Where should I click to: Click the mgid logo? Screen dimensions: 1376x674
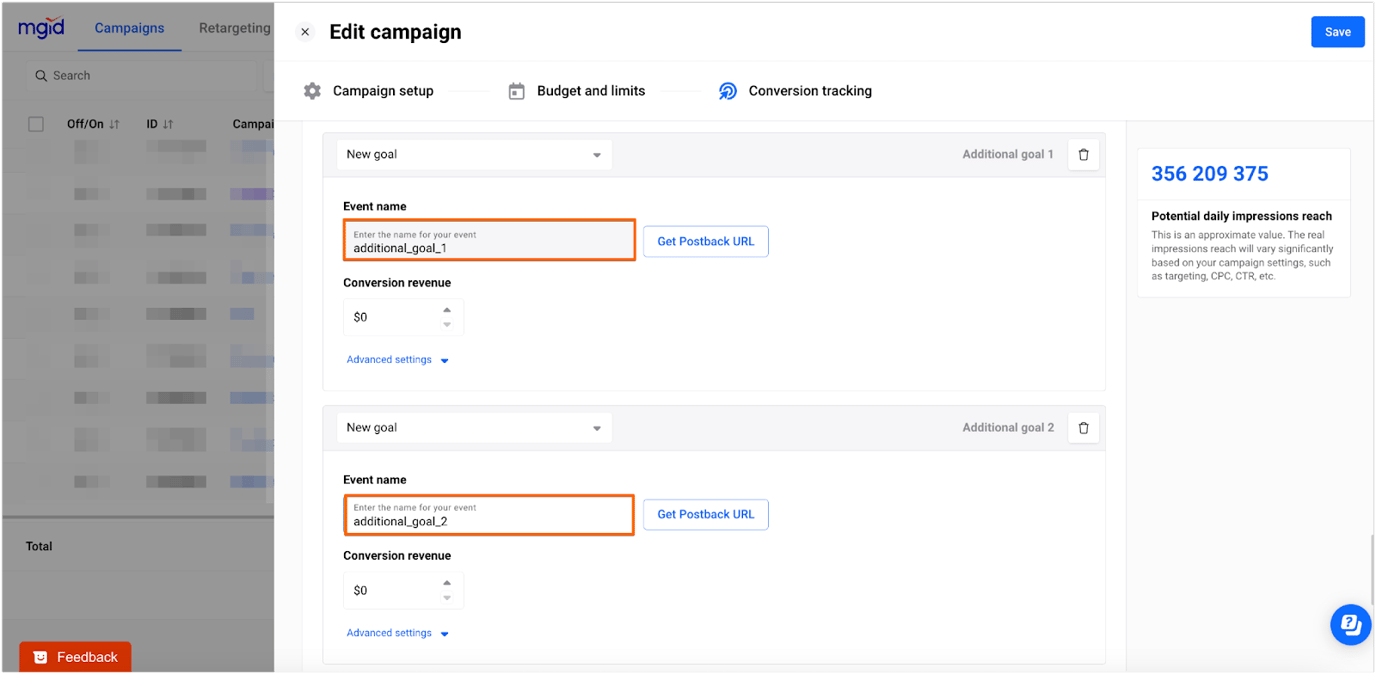point(40,27)
